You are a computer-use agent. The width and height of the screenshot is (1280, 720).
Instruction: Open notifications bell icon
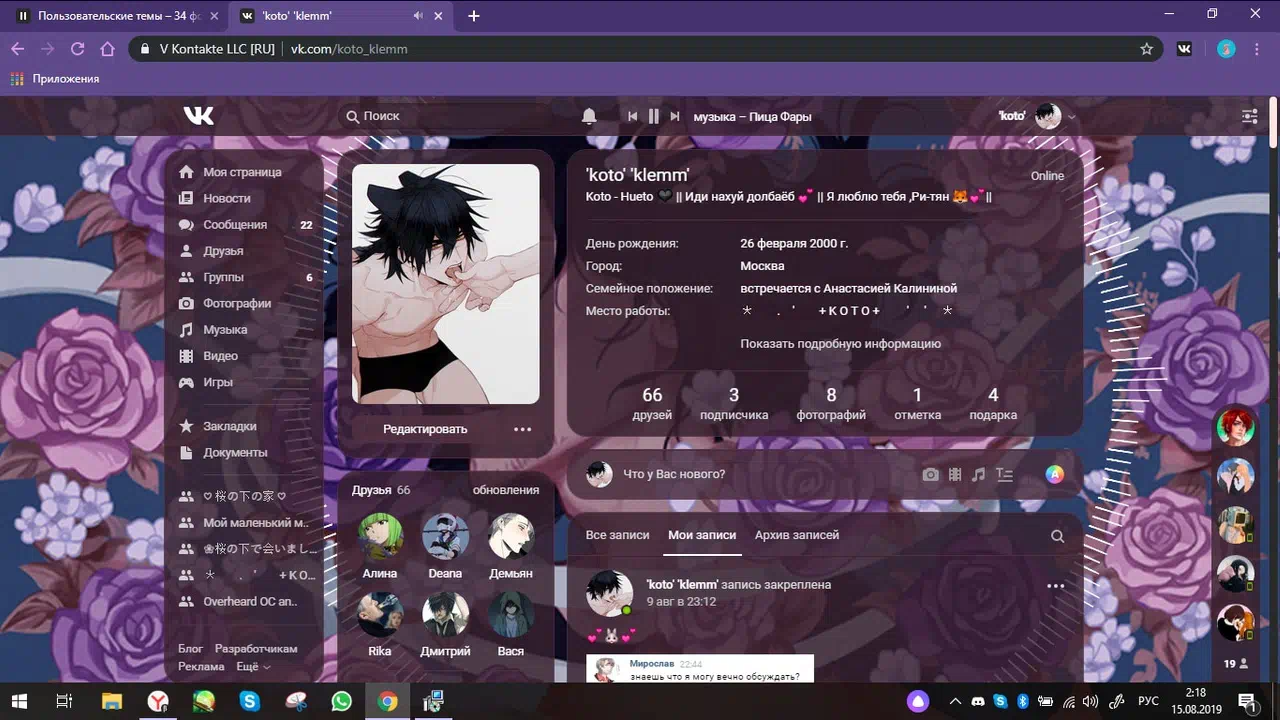coord(589,116)
